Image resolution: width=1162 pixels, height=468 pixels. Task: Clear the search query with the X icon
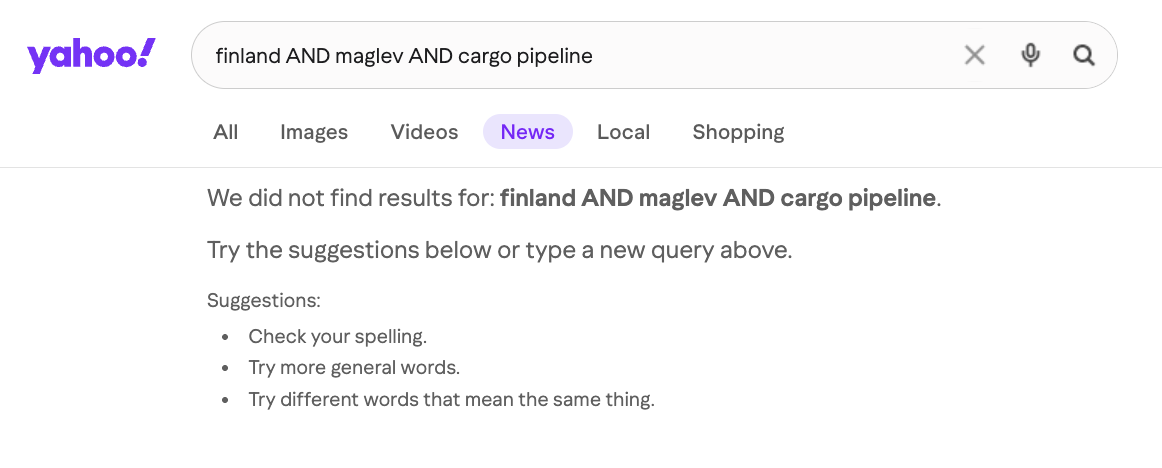975,55
